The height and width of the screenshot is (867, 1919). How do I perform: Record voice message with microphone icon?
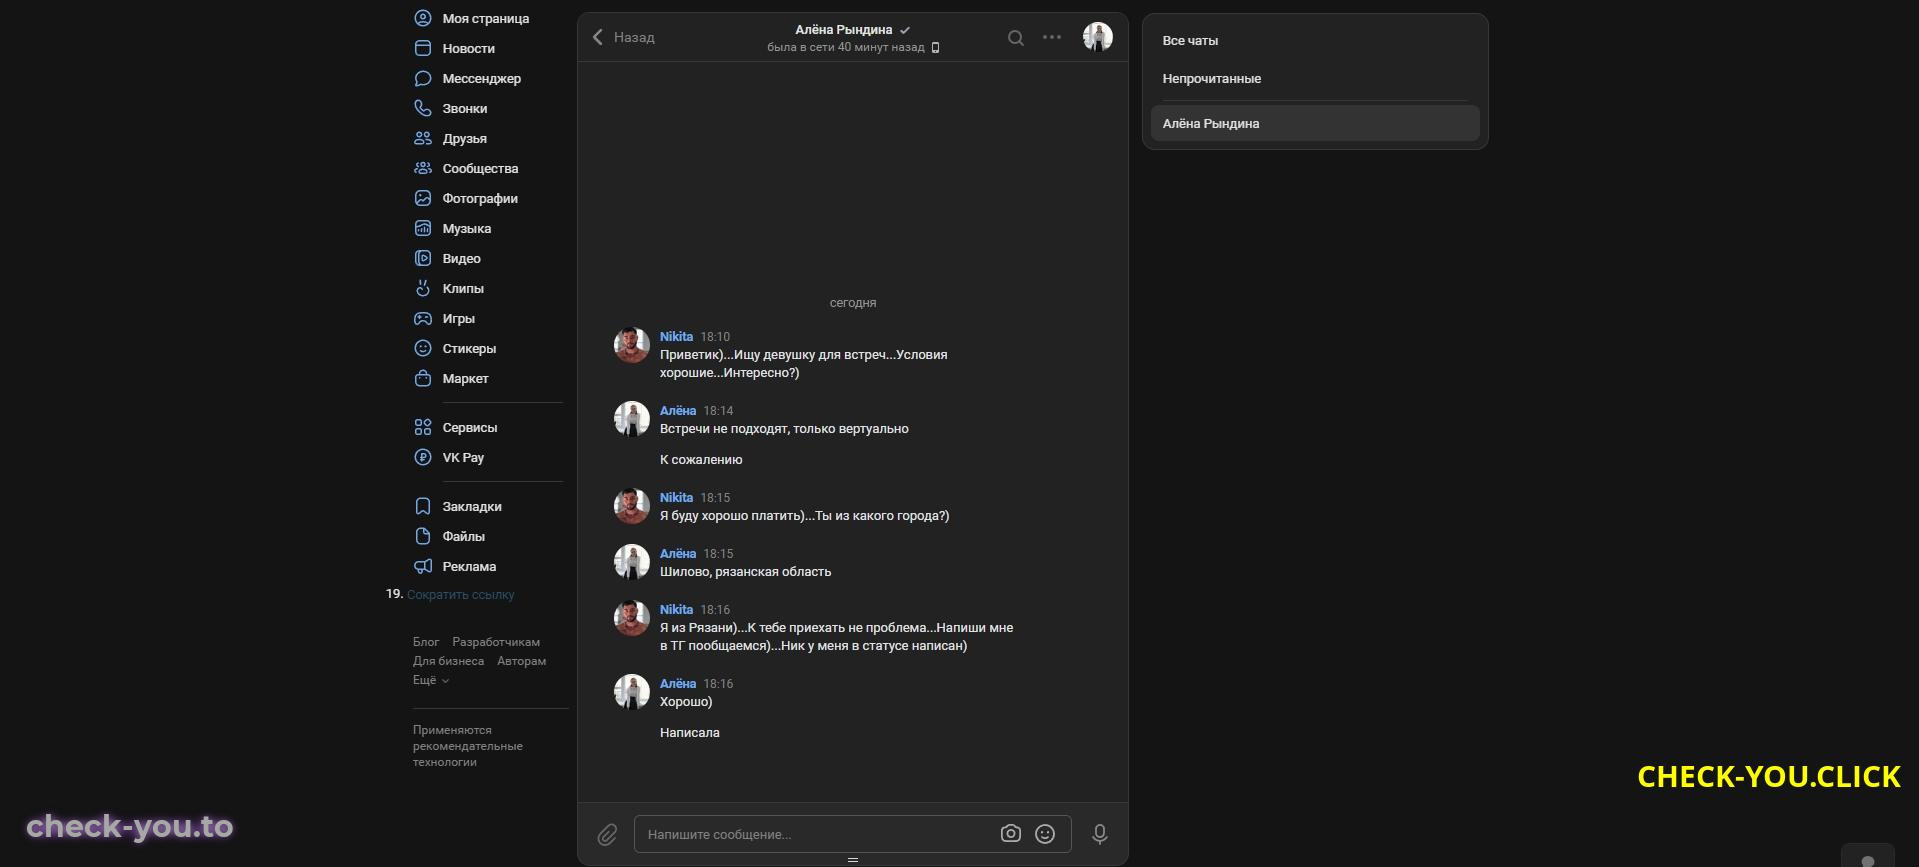[1100, 834]
